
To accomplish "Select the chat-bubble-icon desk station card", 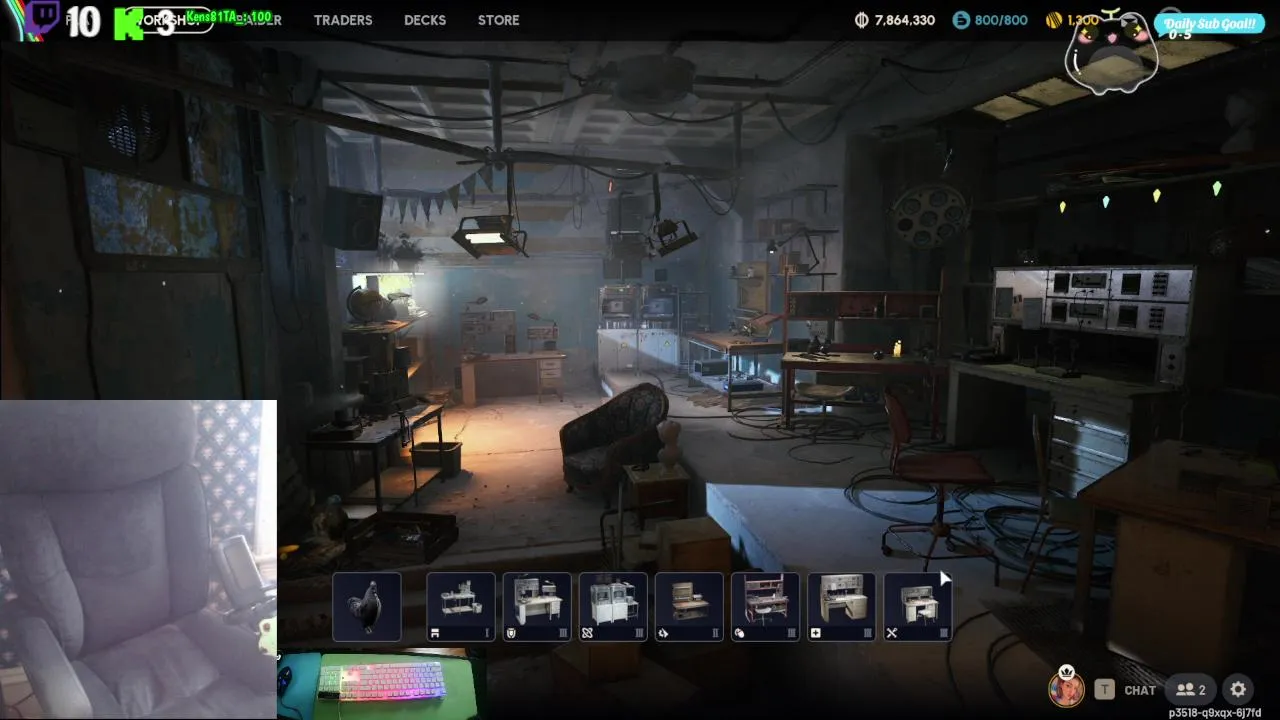I will point(765,607).
